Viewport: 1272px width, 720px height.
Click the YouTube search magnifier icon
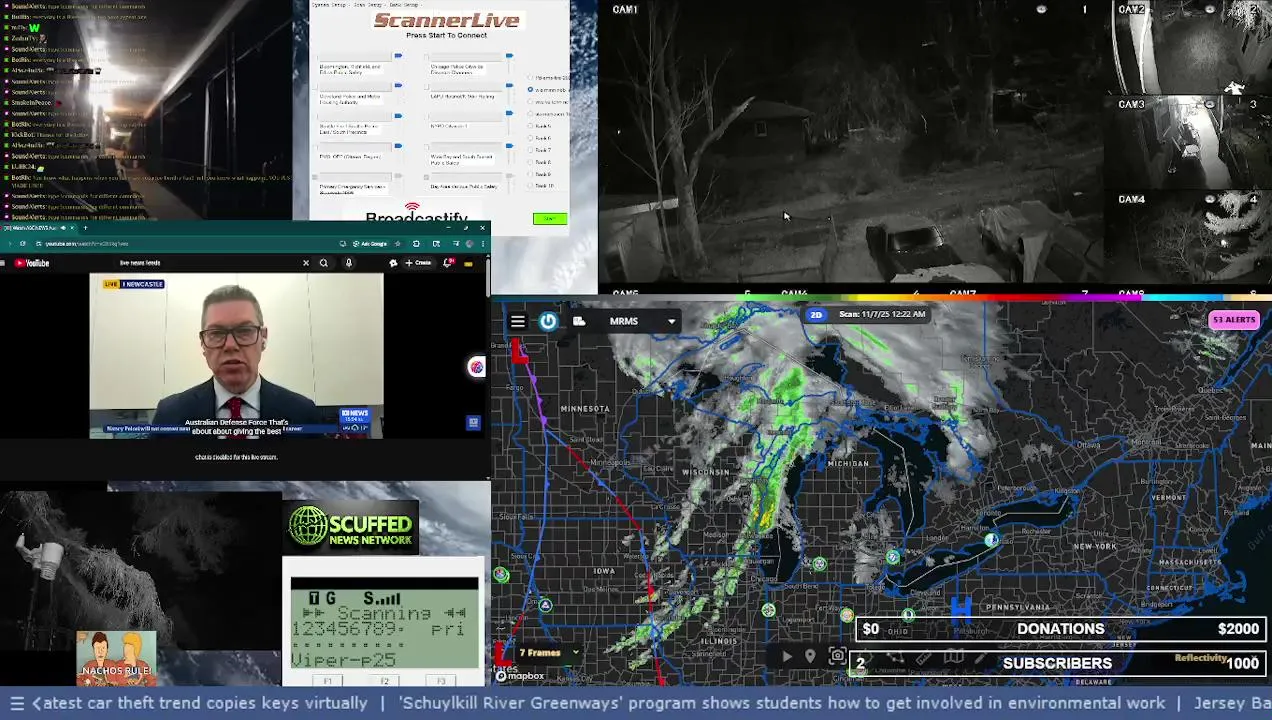pyautogui.click(x=323, y=263)
